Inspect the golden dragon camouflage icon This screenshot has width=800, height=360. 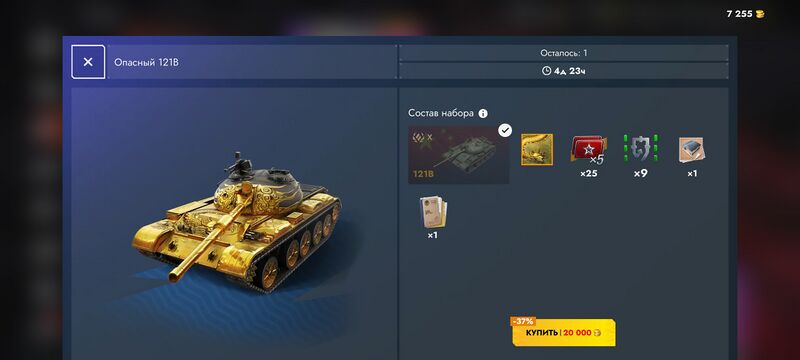point(537,149)
